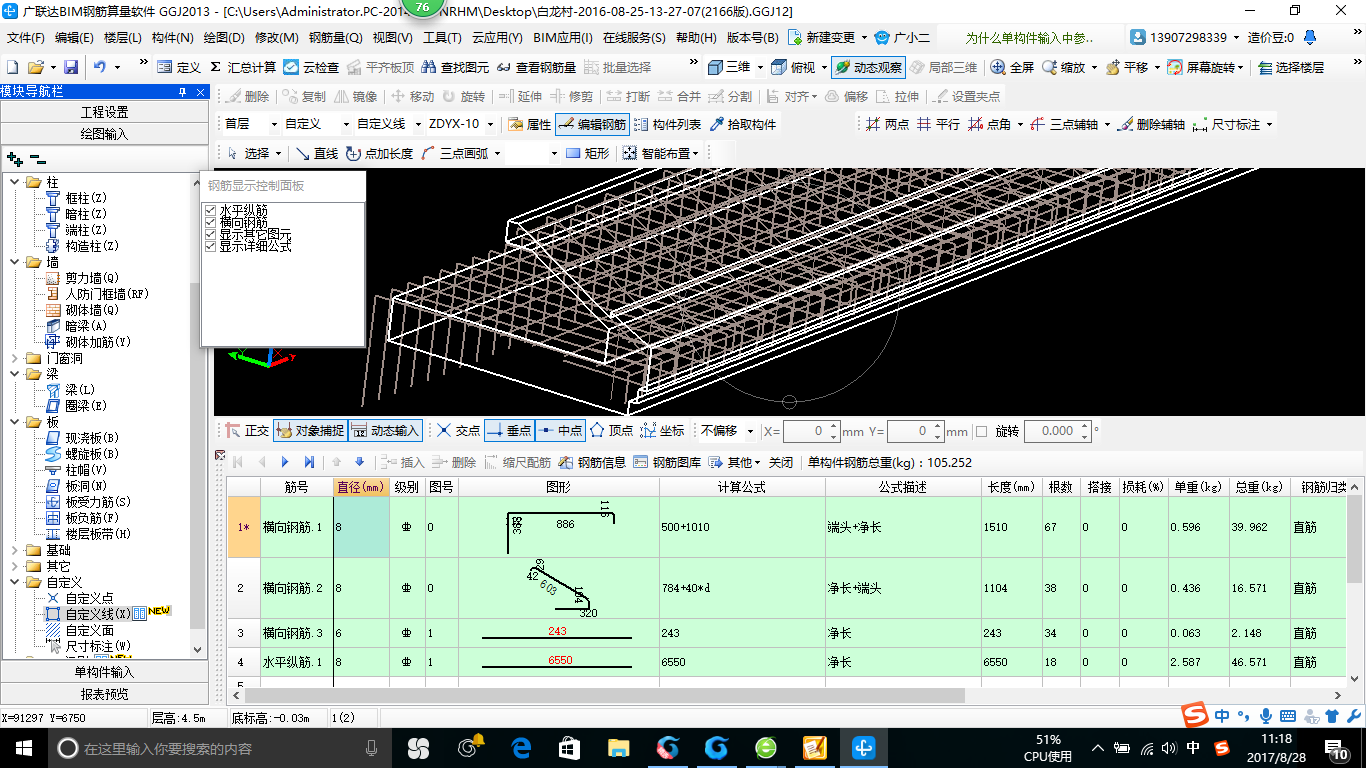Click 两点 two-point auxiliary axis tool
This screenshot has height=768, width=1366.
[888, 124]
